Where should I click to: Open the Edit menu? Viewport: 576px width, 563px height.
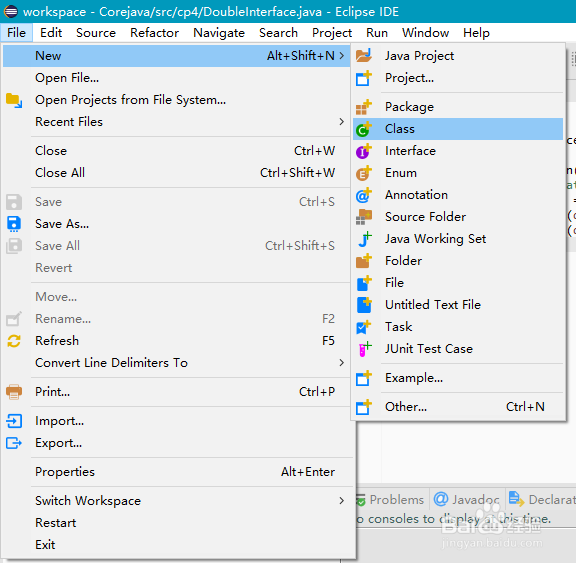point(51,33)
